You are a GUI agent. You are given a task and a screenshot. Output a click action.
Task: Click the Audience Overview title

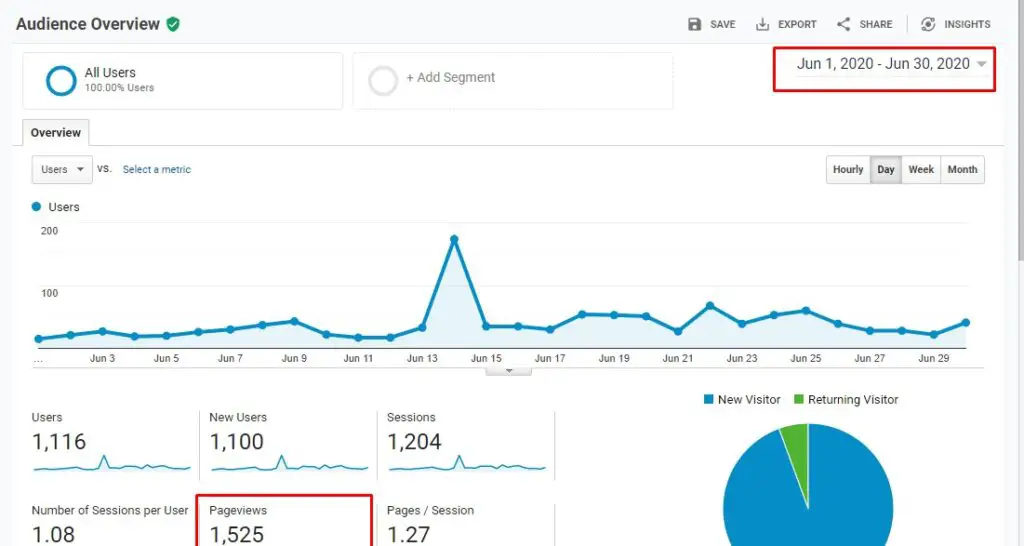pos(88,24)
